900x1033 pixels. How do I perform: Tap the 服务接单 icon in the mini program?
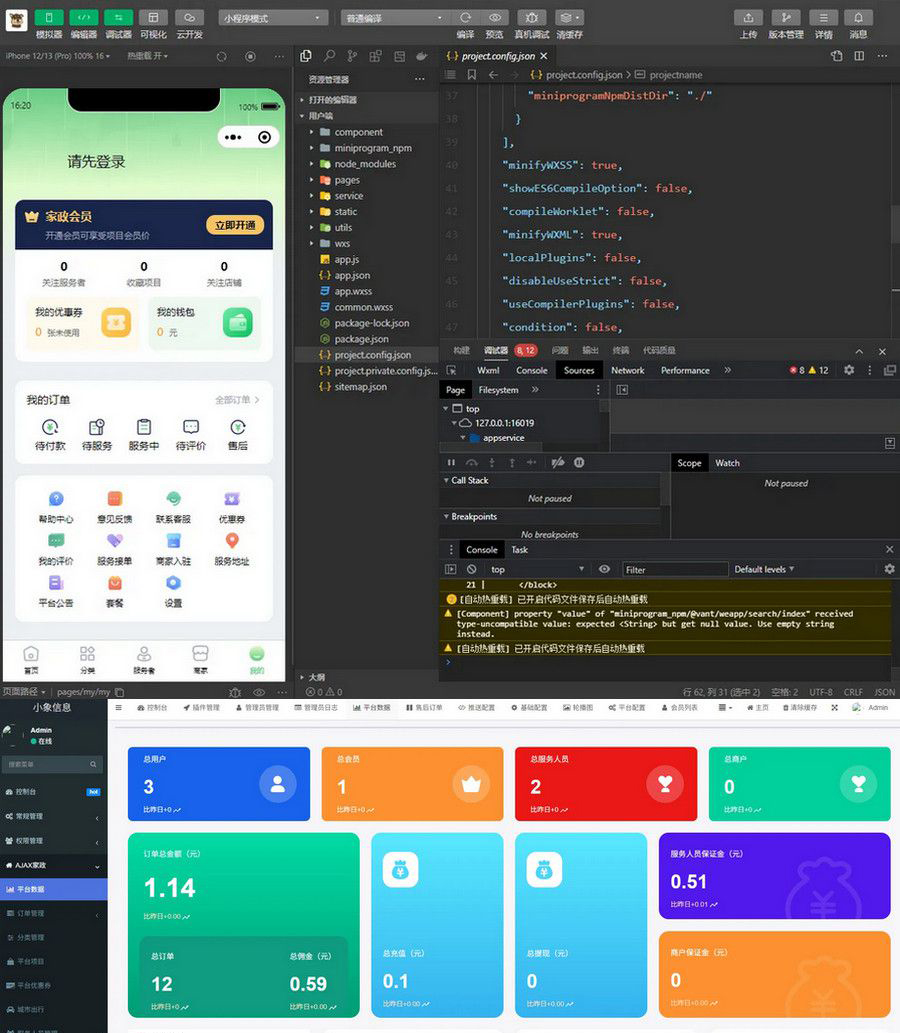115,540
